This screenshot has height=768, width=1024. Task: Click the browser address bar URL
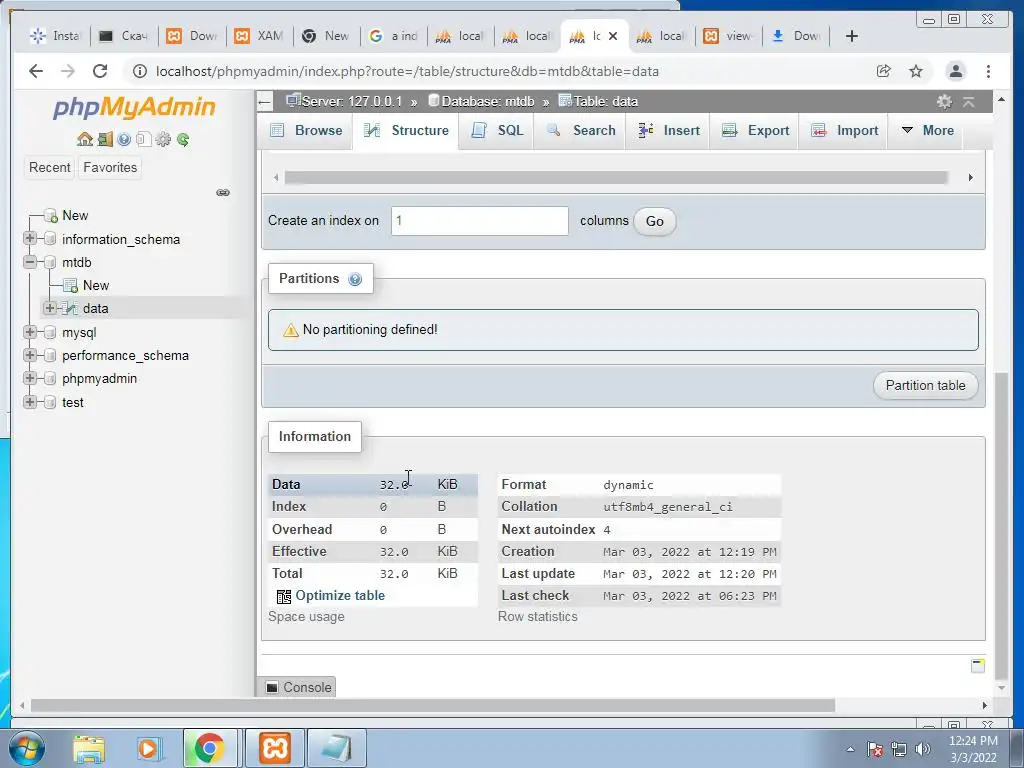407,71
